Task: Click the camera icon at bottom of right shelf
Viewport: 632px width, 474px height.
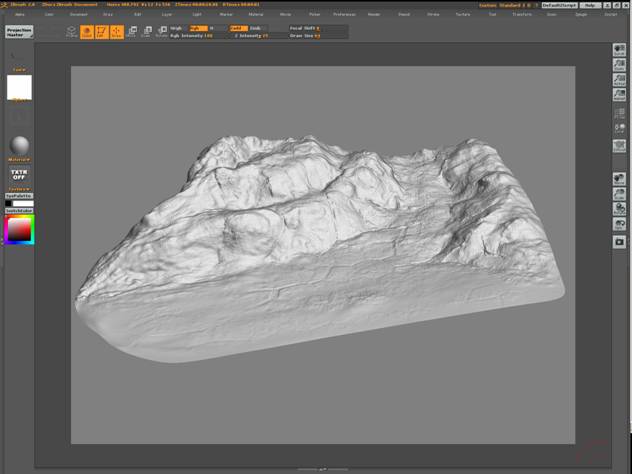Action: tap(620, 242)
